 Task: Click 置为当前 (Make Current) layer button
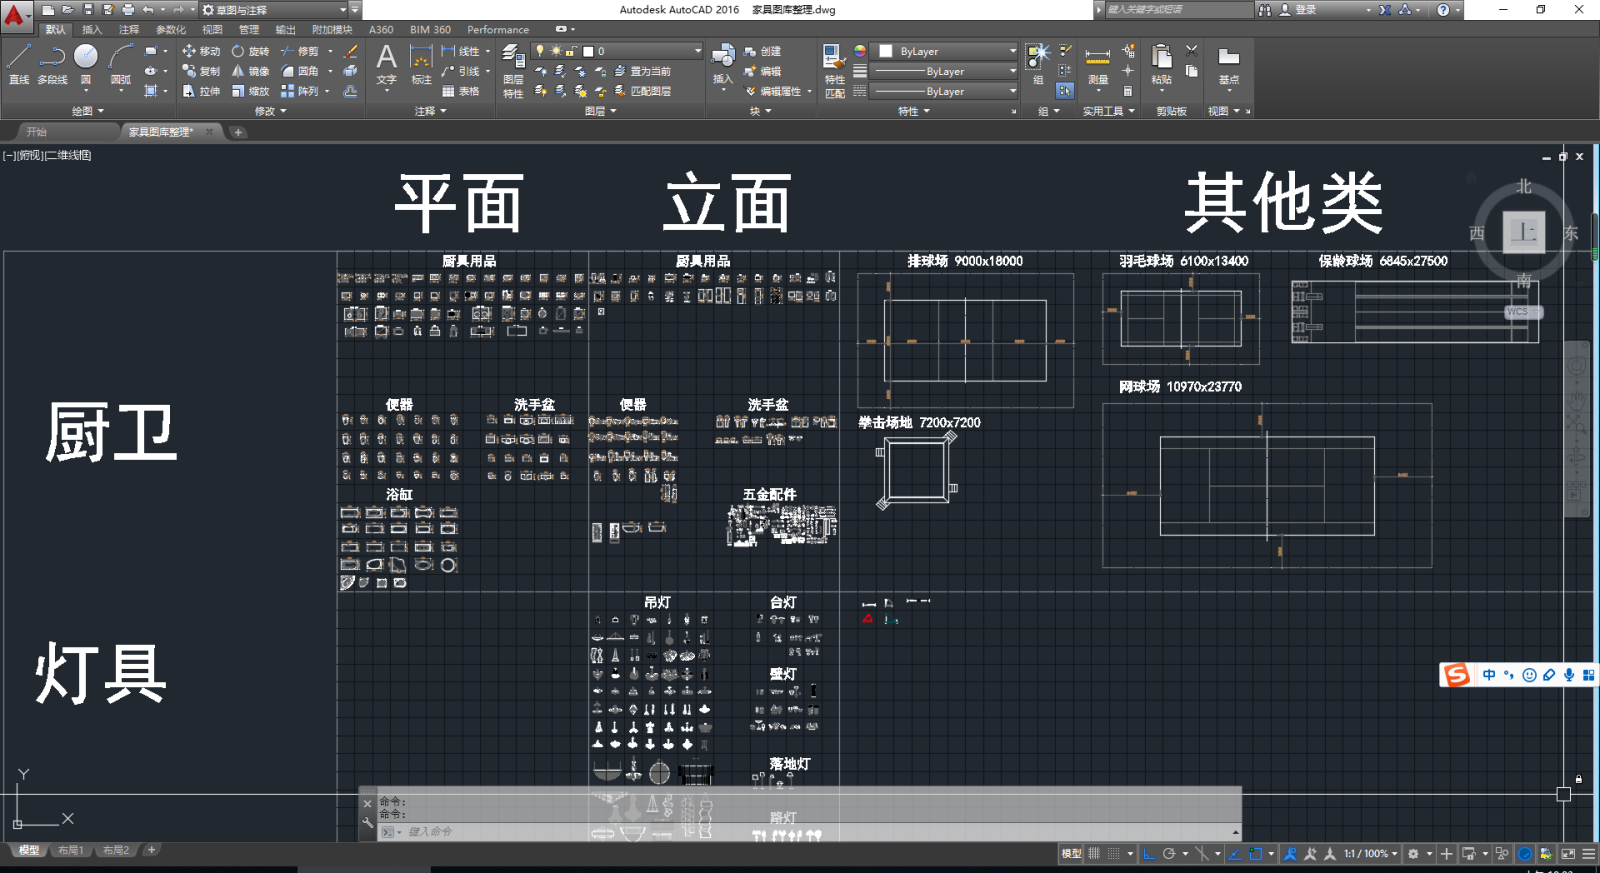pyautogui.click(x=642, y=71)
